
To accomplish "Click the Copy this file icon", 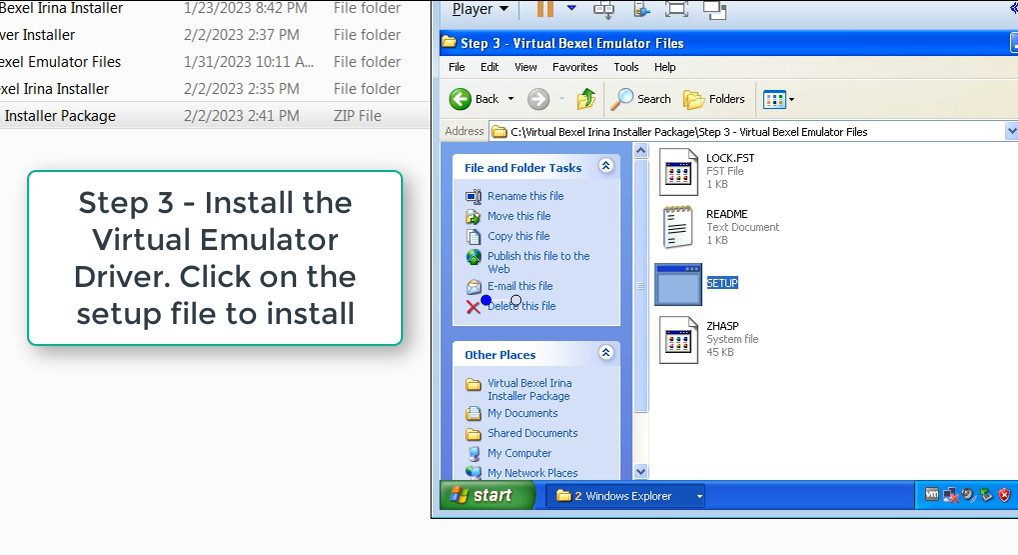I will [x=473, y=236].
